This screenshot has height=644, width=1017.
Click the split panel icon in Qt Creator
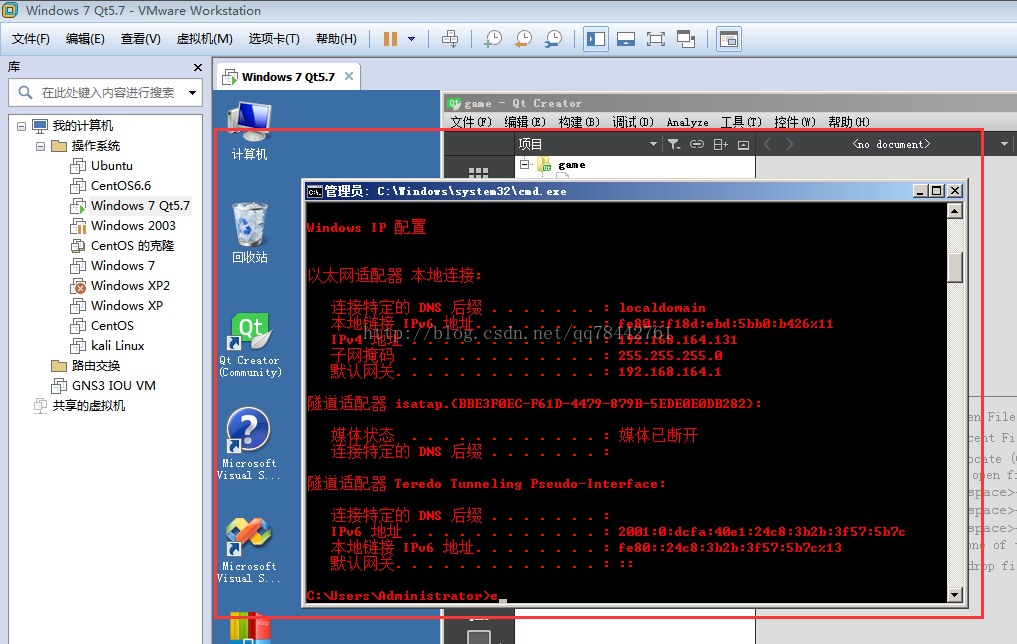coord(721,144)
